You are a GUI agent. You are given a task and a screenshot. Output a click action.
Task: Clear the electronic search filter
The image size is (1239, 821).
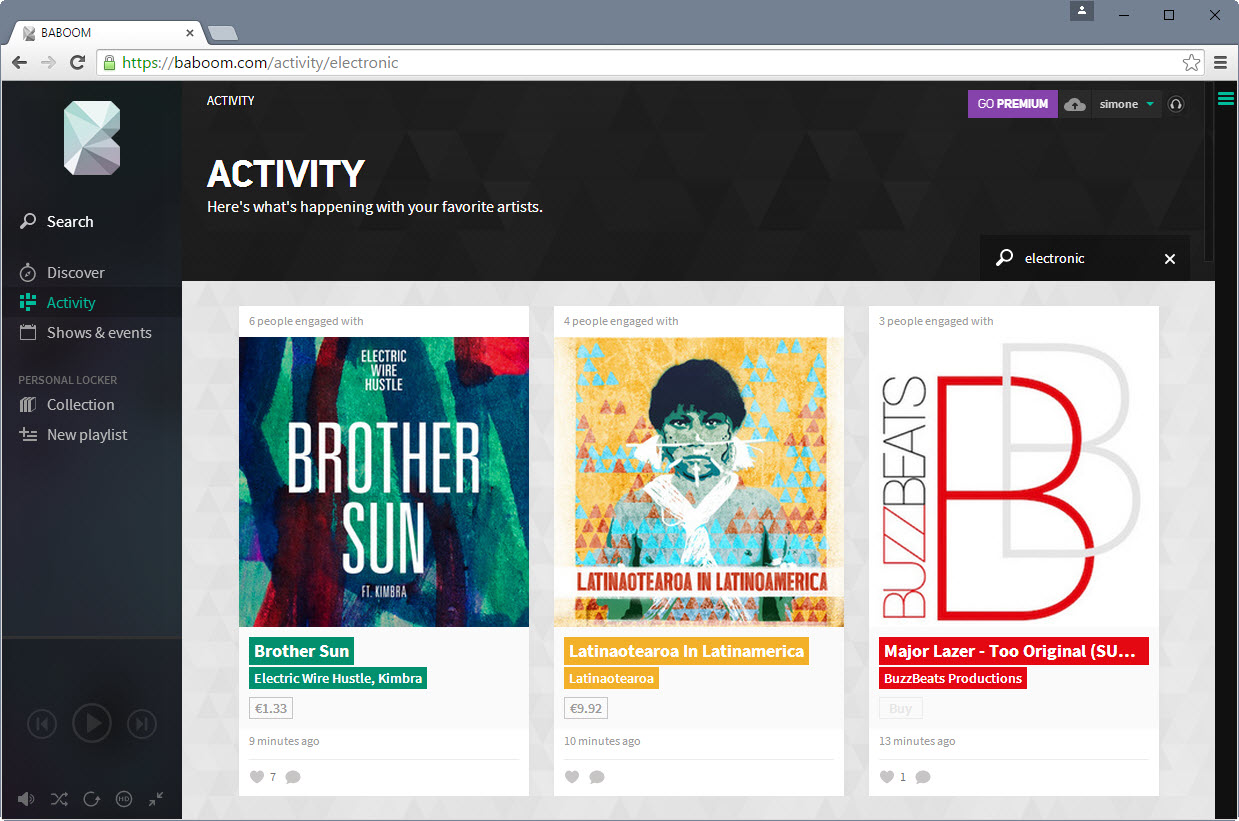tap(1170, 259)
